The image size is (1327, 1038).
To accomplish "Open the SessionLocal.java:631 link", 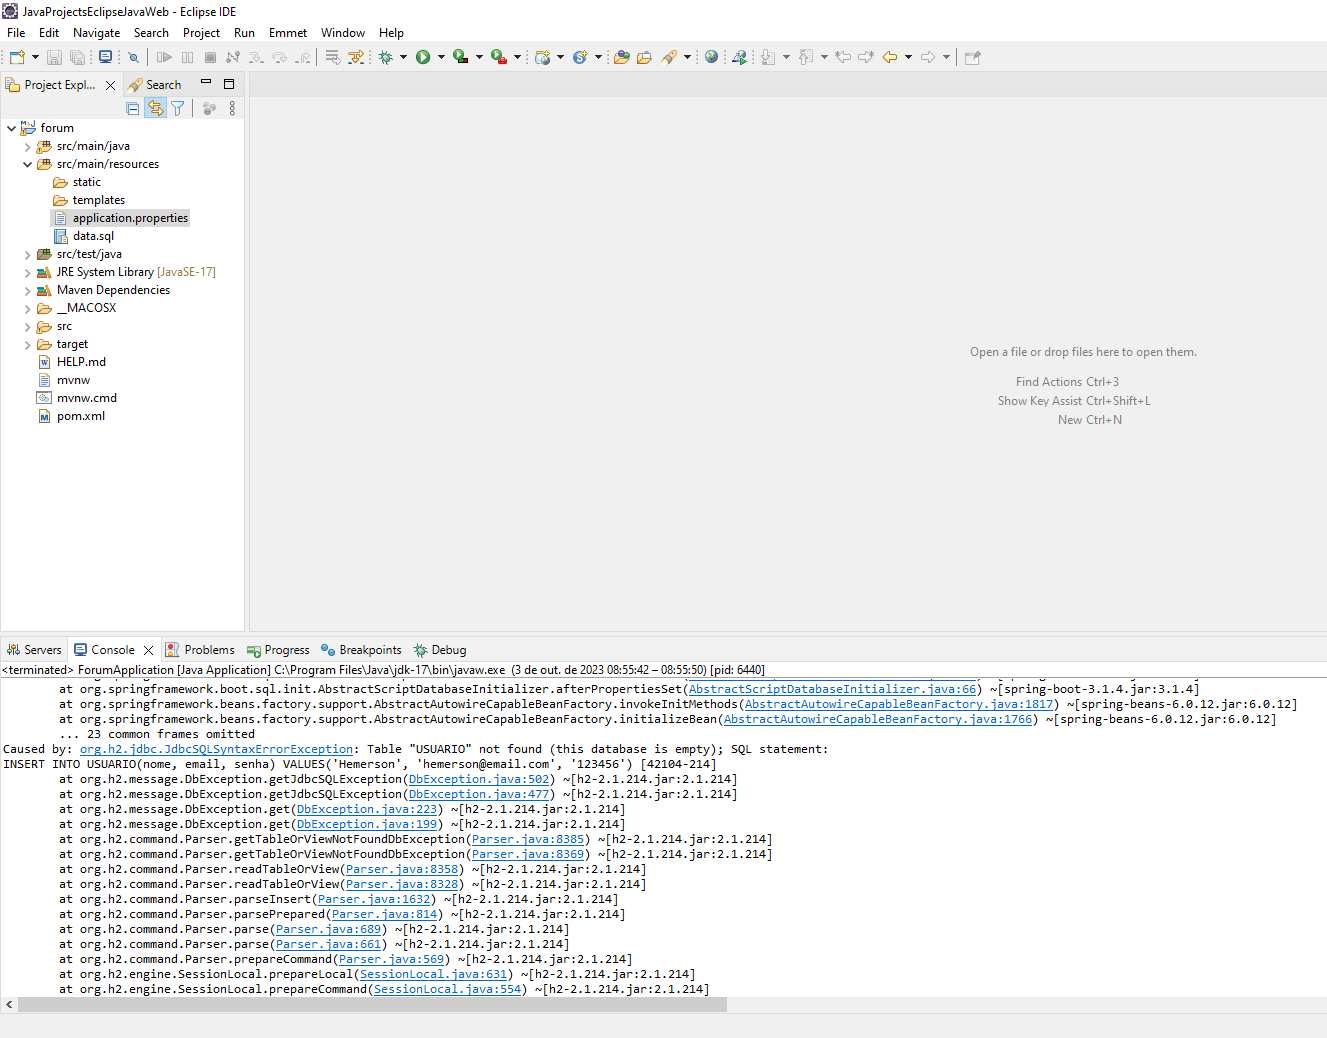I will point(433,974).
